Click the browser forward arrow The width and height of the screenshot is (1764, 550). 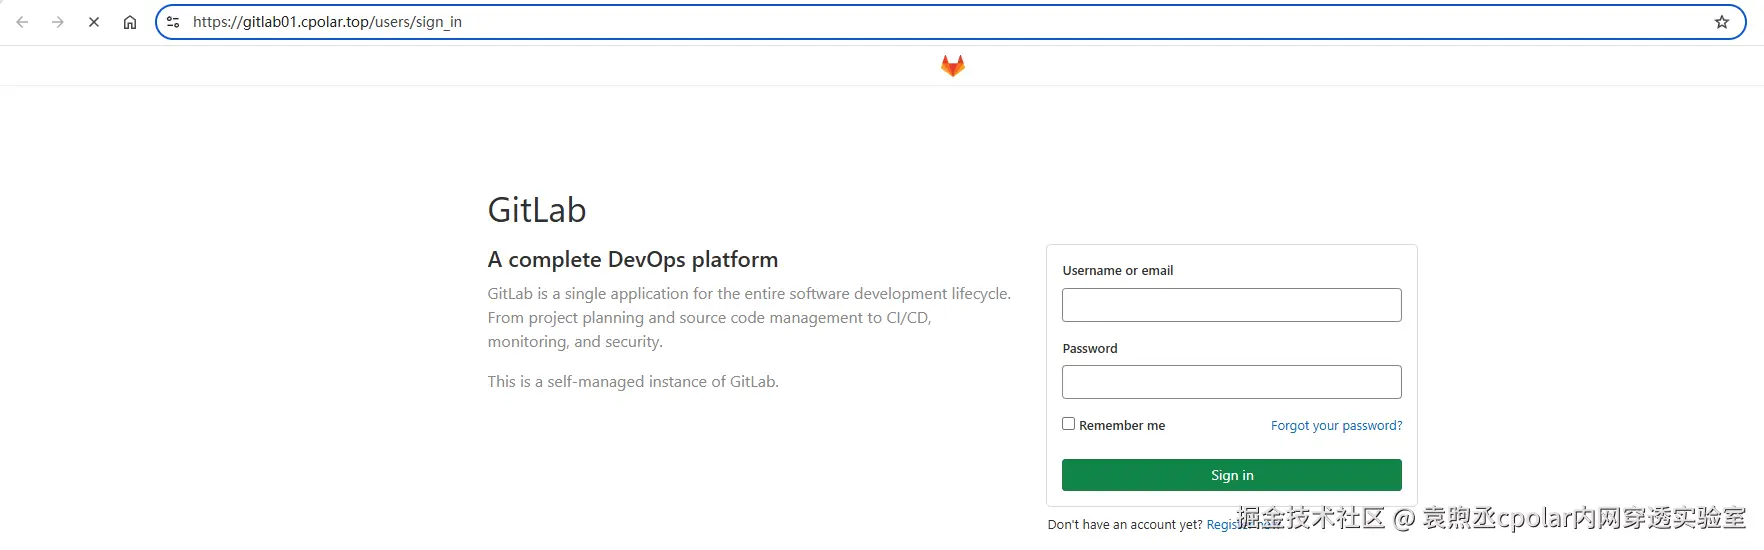tap(58, 22)
